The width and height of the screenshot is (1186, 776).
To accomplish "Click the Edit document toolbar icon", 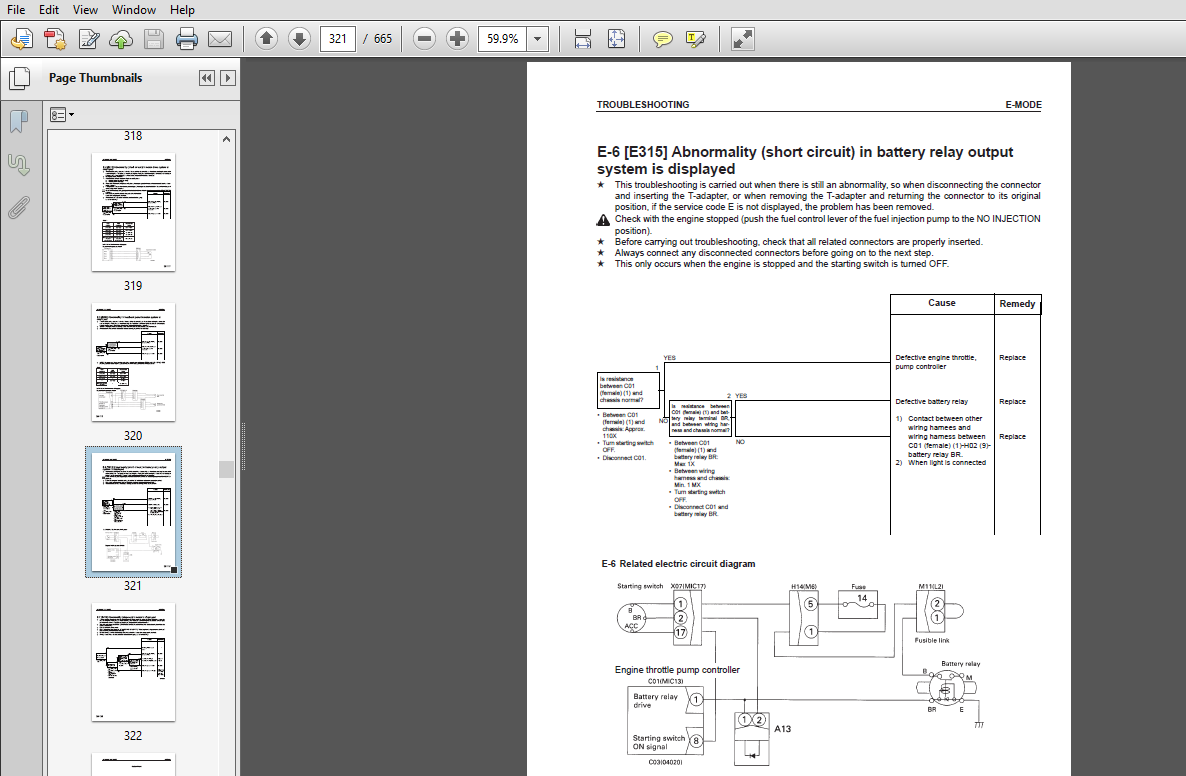I will coord(88,39).
